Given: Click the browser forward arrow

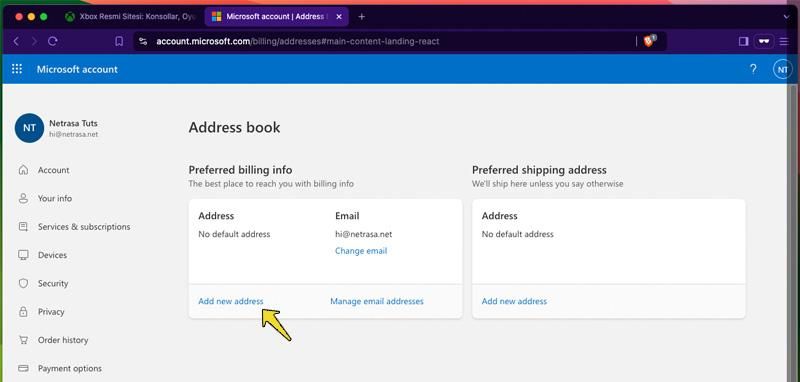Looking at the screenshot, I should 34,41.
